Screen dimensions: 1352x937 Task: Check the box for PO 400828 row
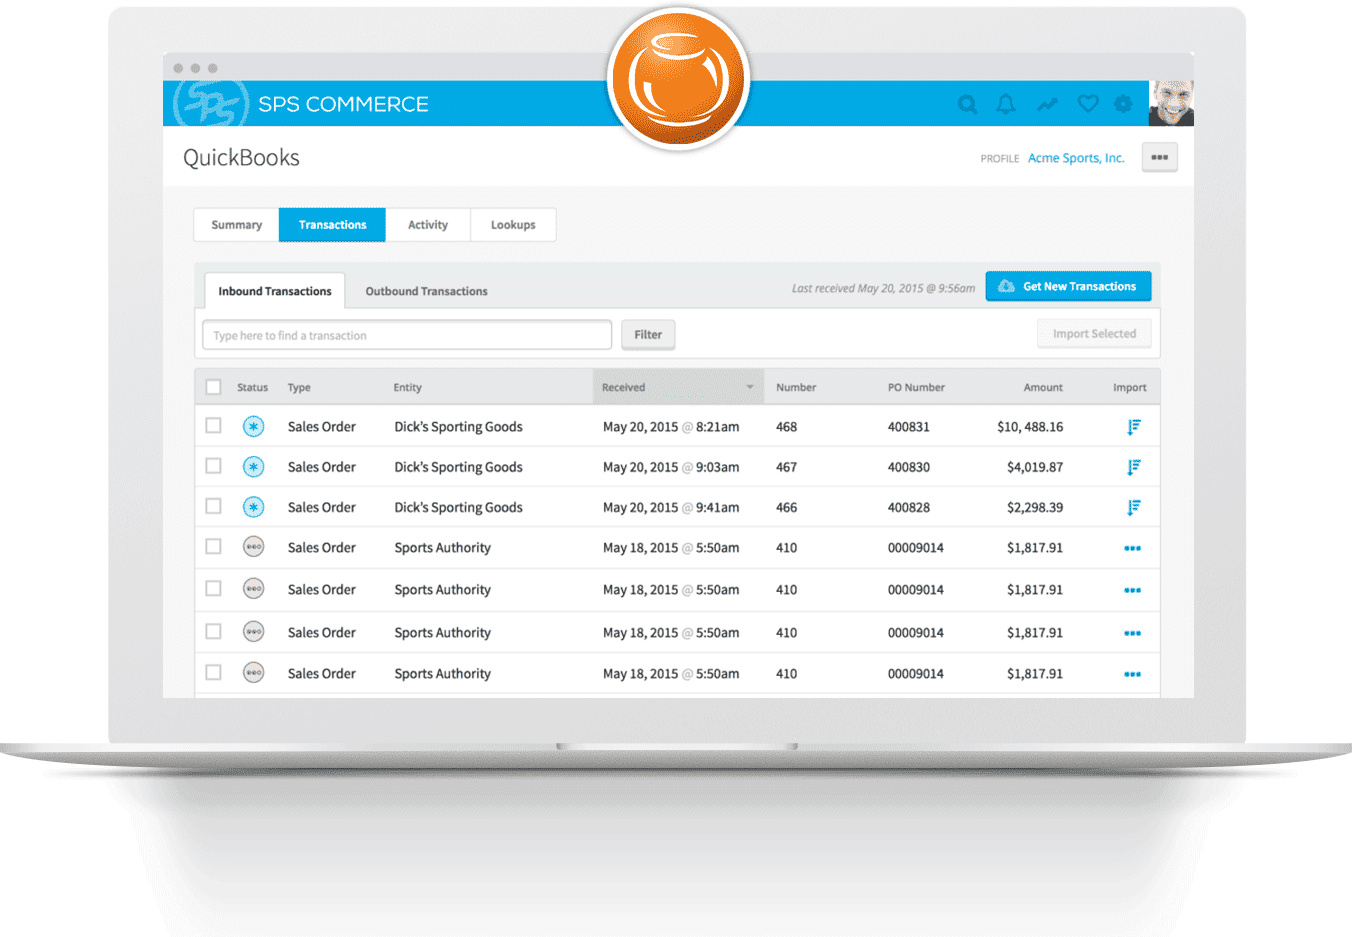(x=213, y=506)
